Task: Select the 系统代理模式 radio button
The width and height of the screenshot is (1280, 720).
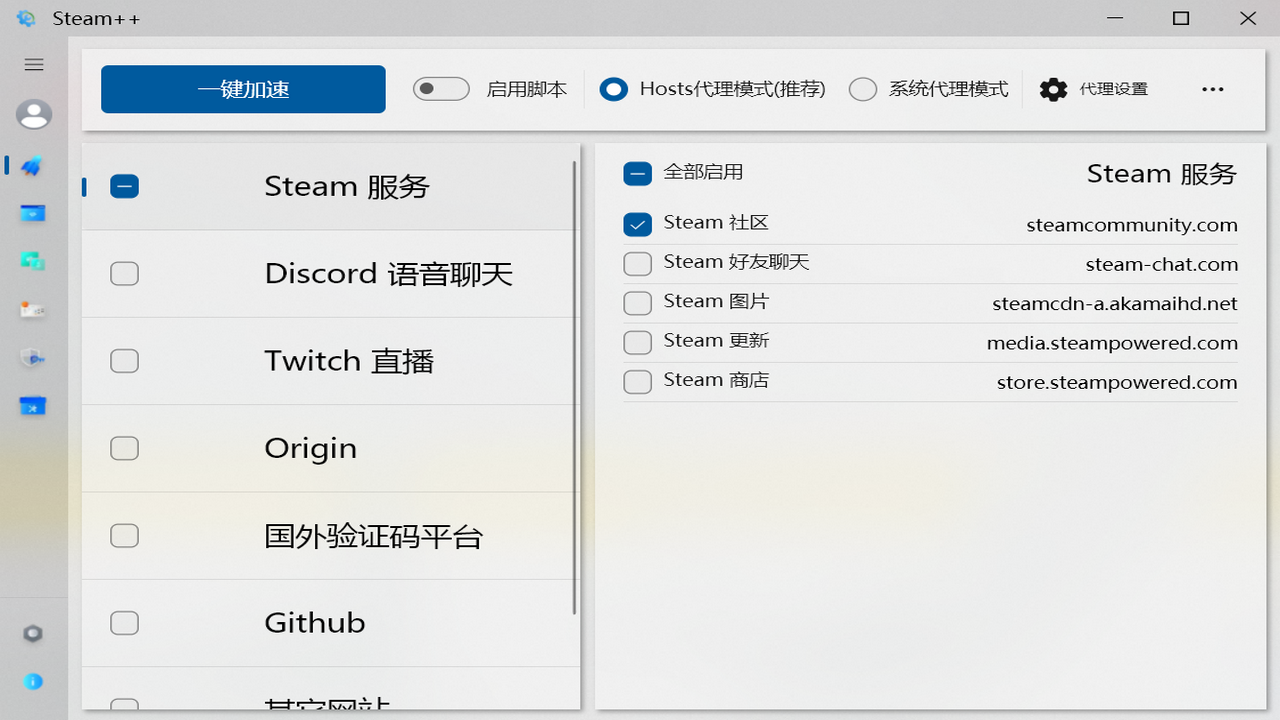Action: pos(863,89)
